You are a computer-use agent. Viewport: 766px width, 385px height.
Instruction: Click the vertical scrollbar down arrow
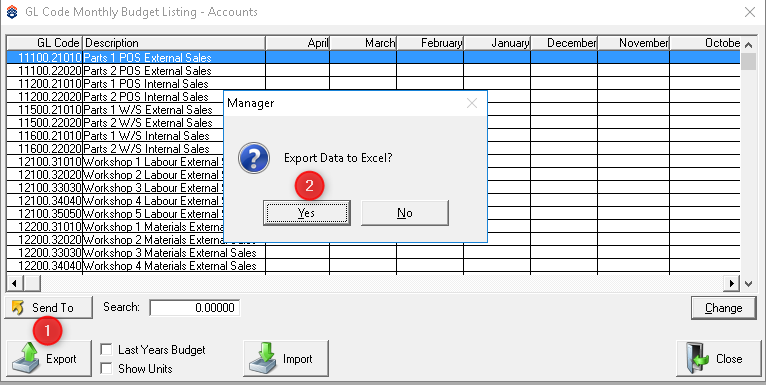(748, 283)
